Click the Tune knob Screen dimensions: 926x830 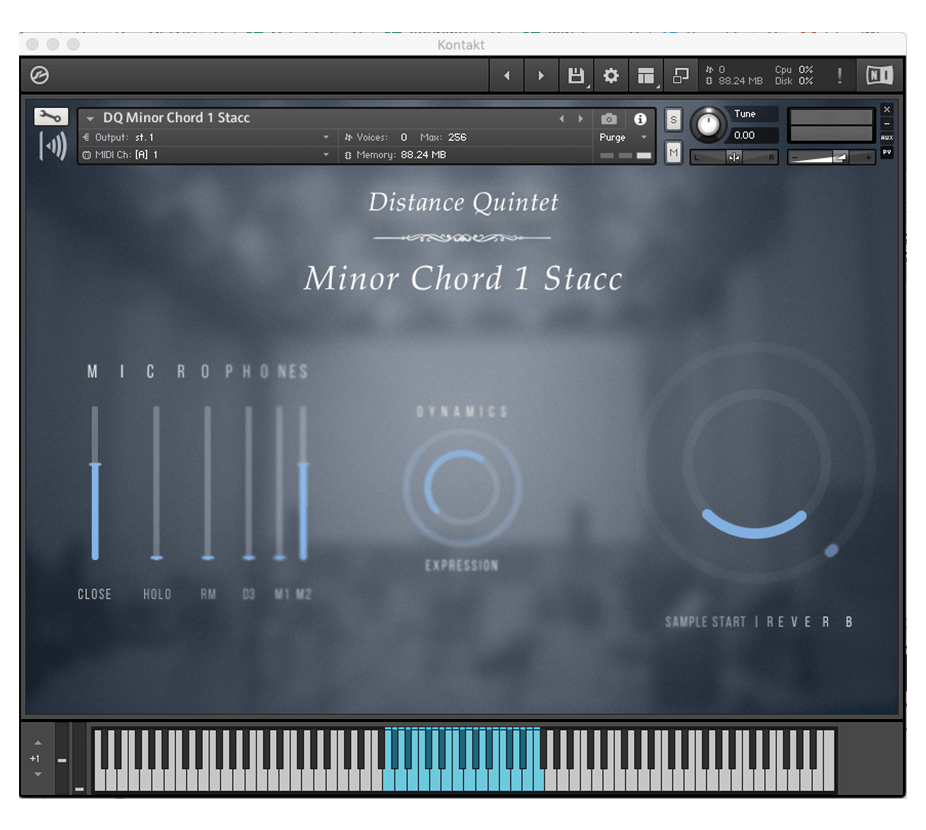pos(708,124)
